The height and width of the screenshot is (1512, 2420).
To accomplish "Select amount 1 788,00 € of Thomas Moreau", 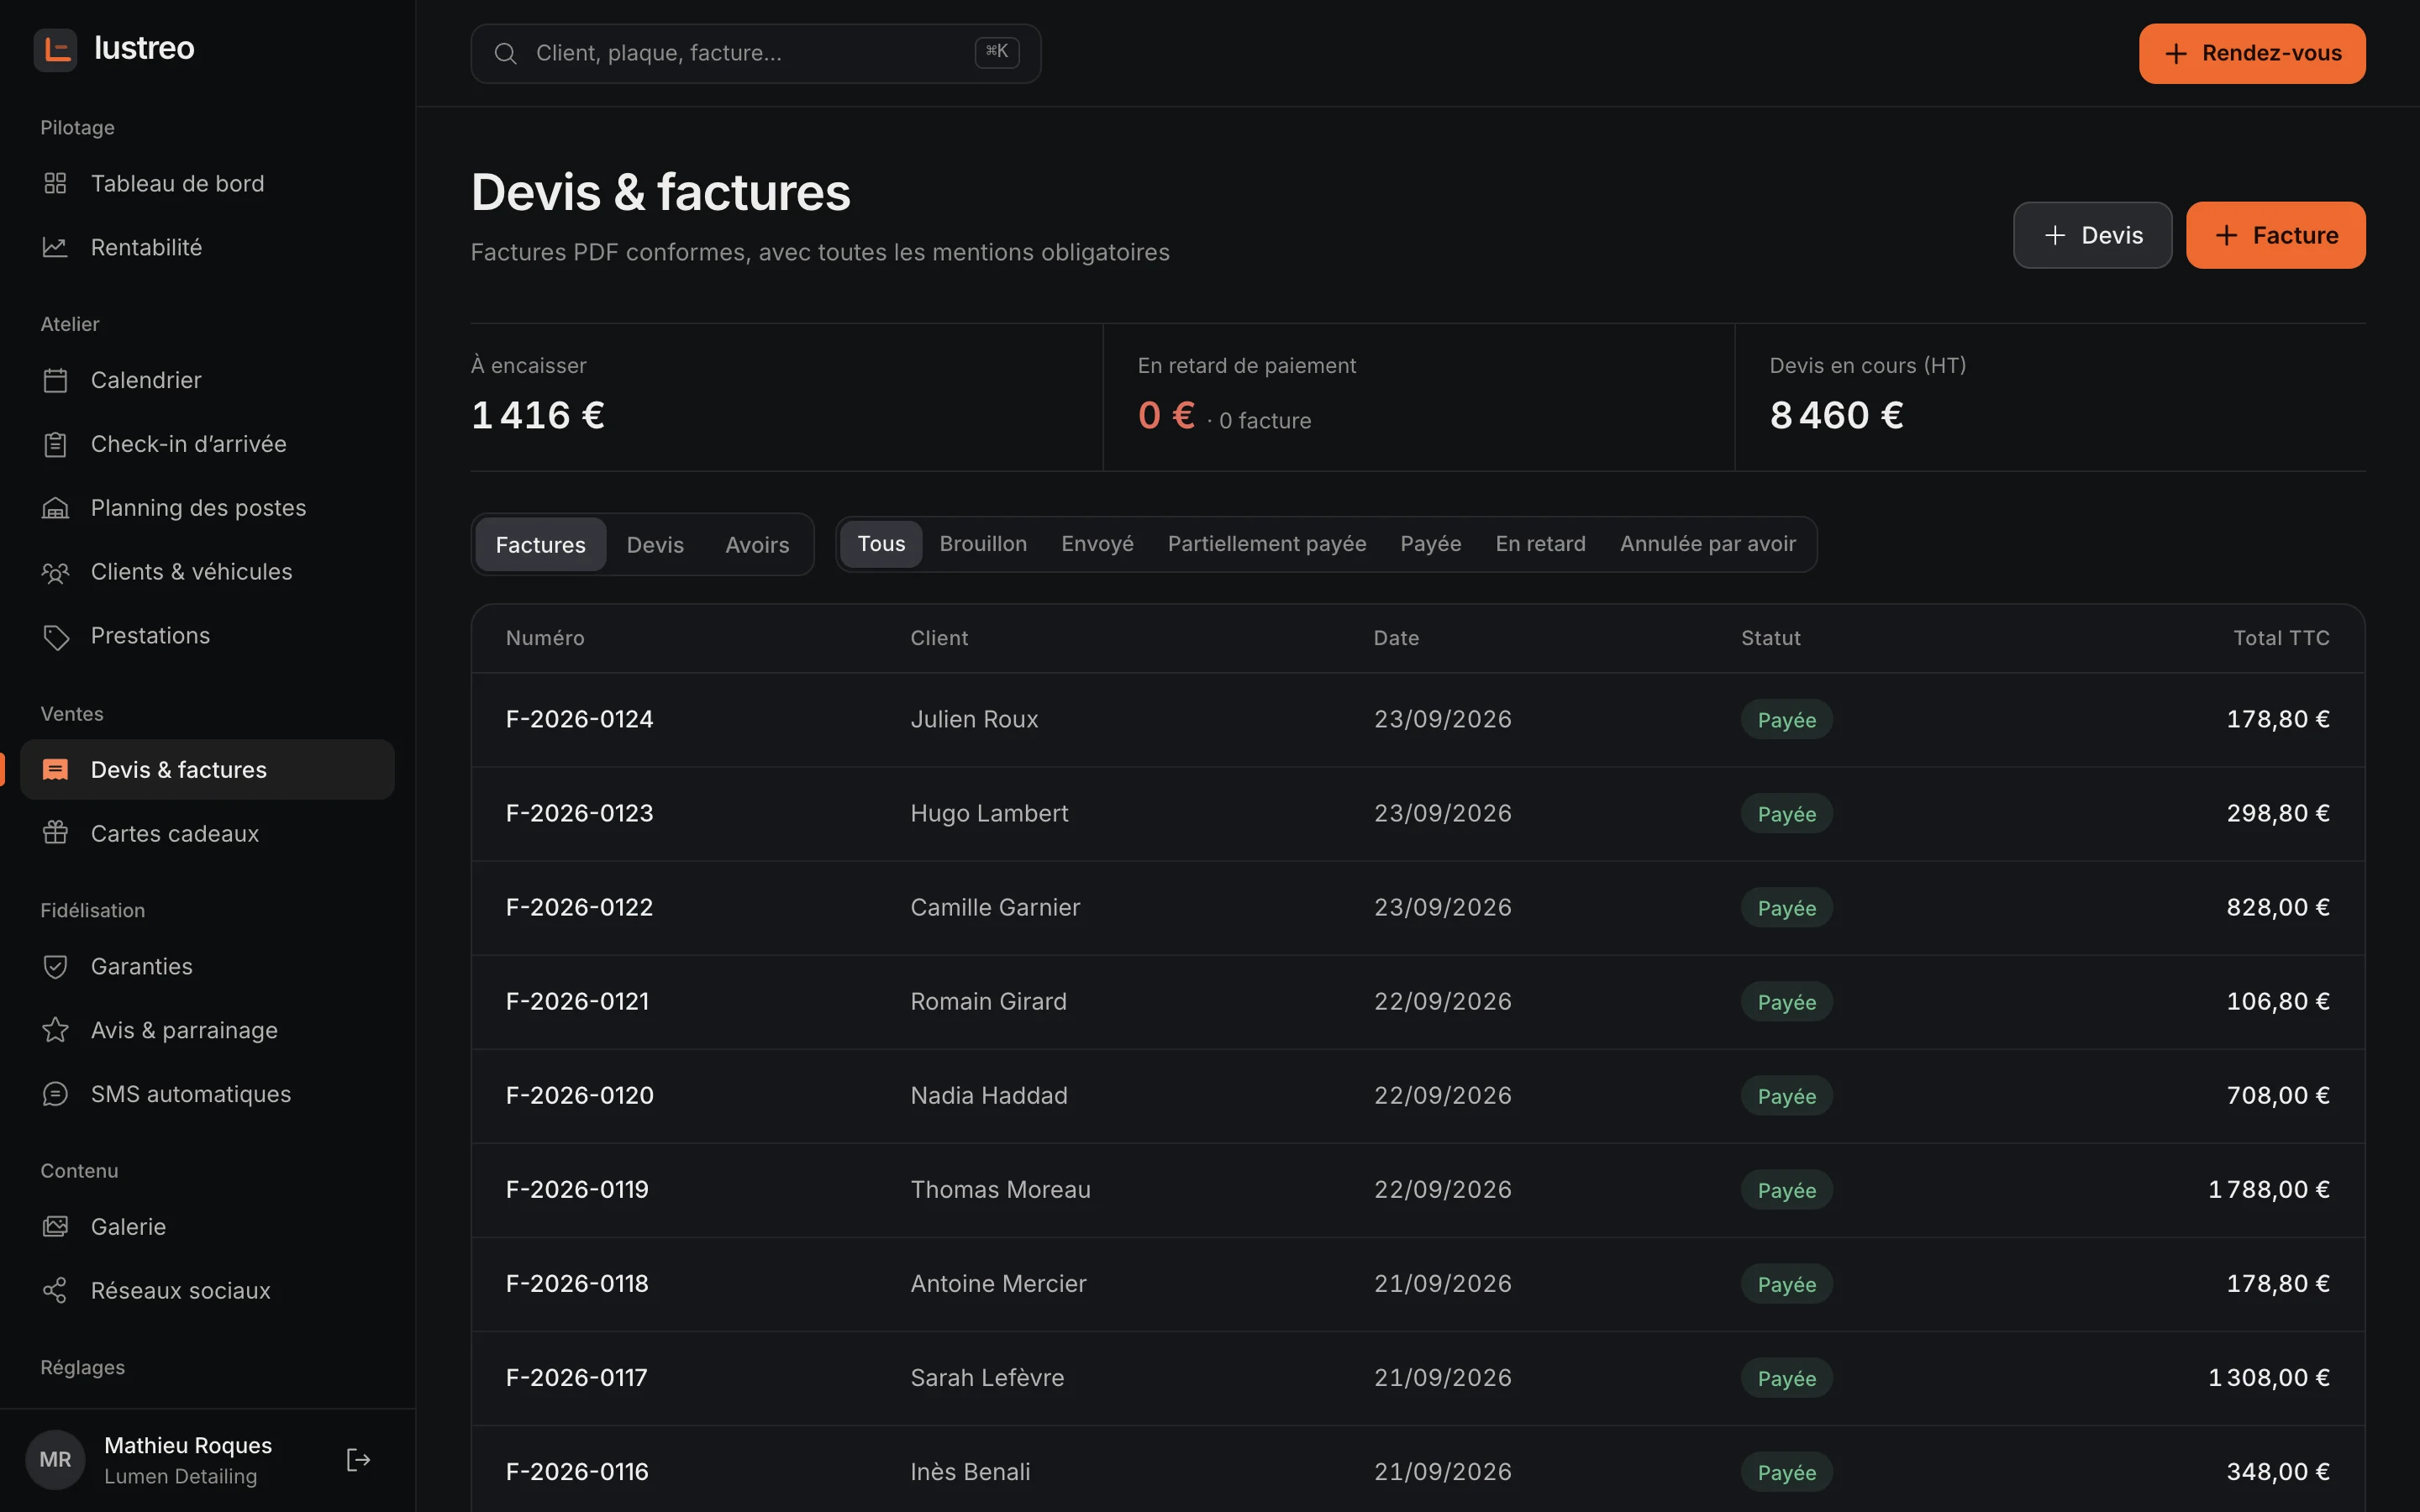I will click(2268, 1189).
